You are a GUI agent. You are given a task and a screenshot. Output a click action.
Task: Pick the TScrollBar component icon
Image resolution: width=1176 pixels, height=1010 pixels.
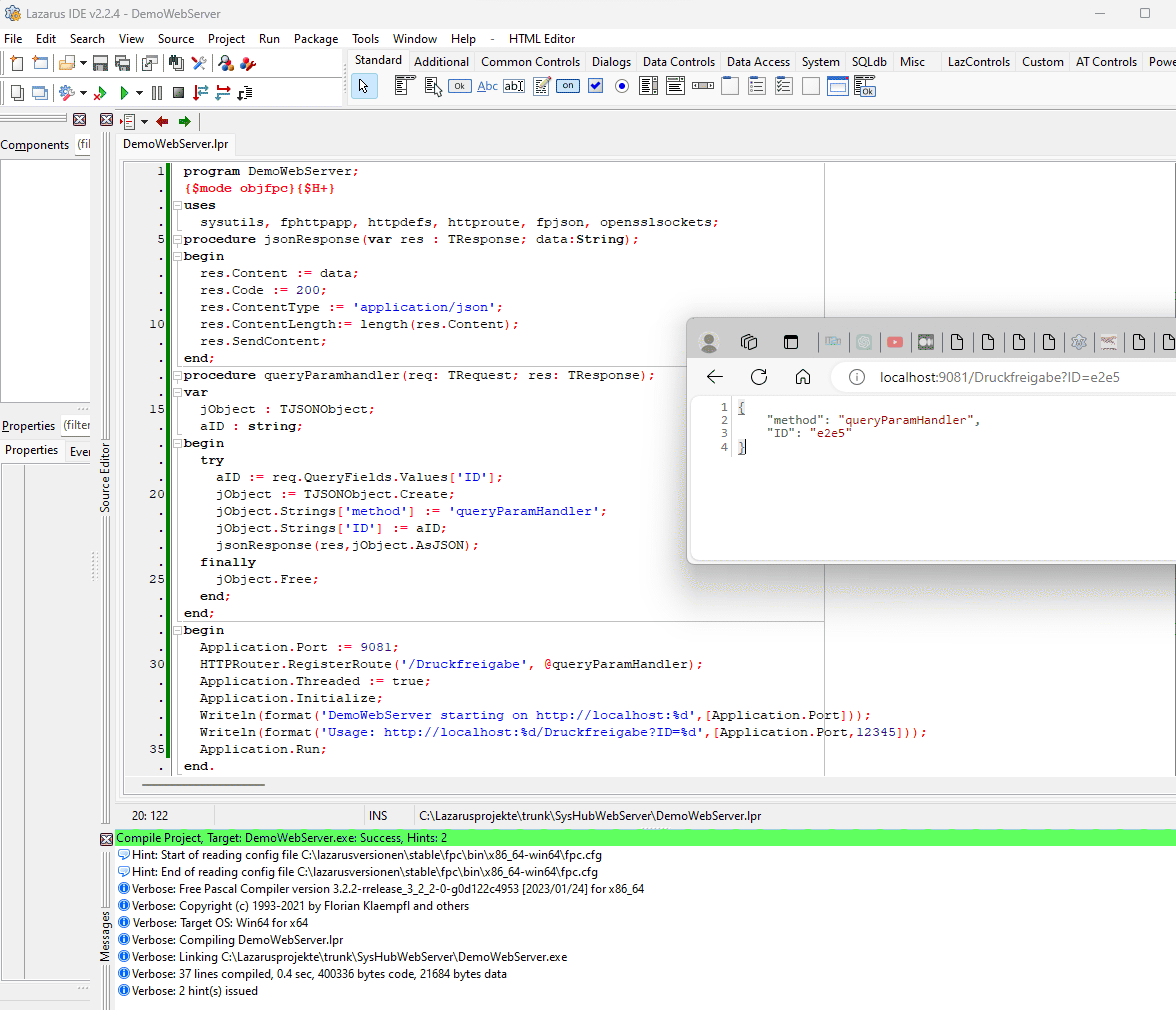(x=703, y=86)
